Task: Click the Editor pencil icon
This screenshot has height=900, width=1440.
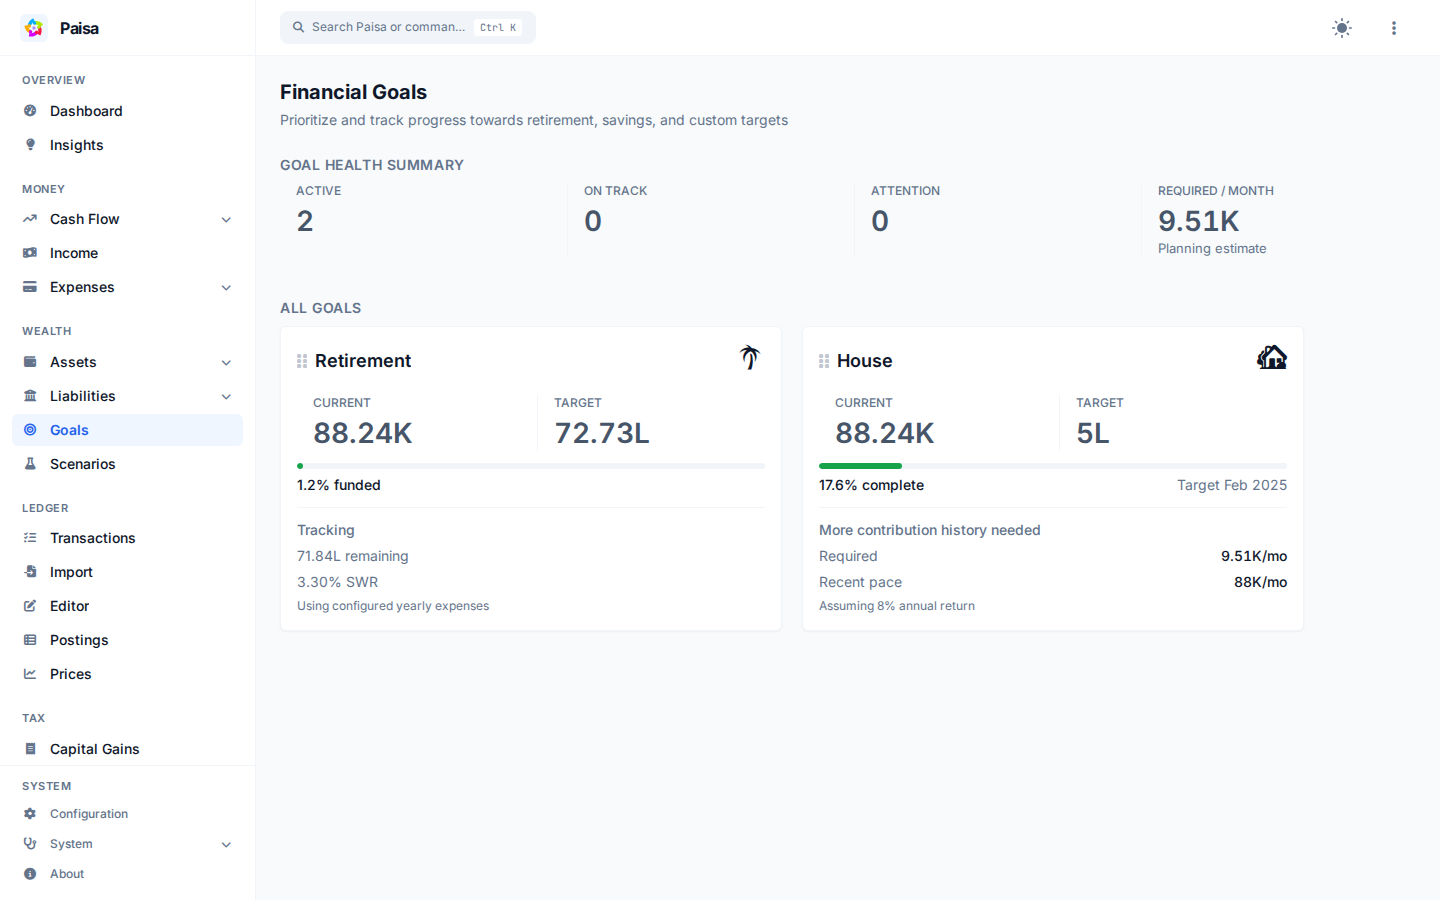Action: [30, 606]
